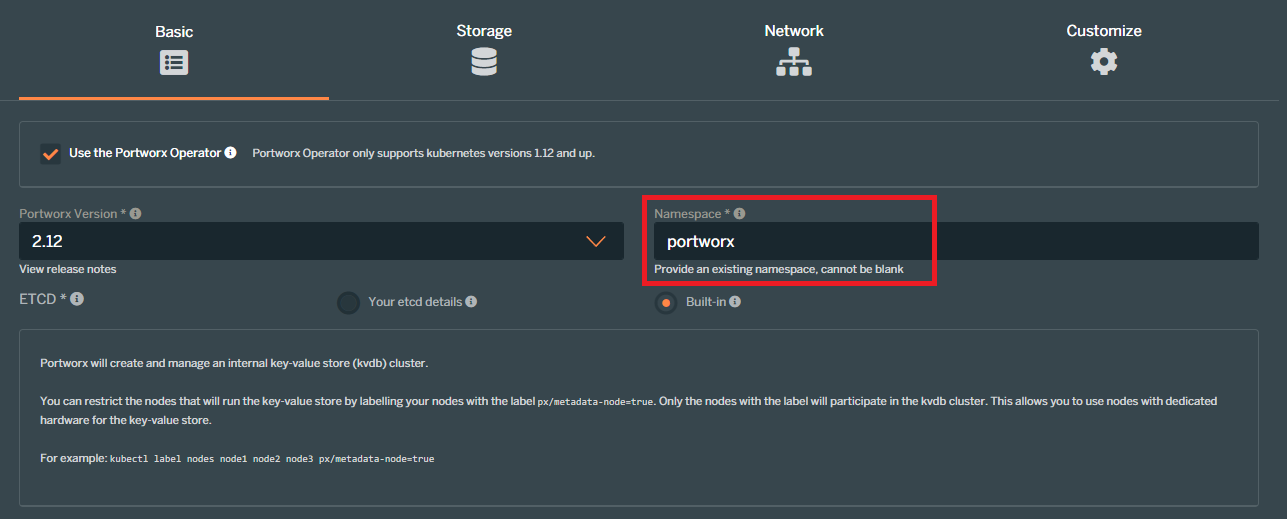
Task: Click the kubectl label nodes example command
Action: (x=272, y=458)
